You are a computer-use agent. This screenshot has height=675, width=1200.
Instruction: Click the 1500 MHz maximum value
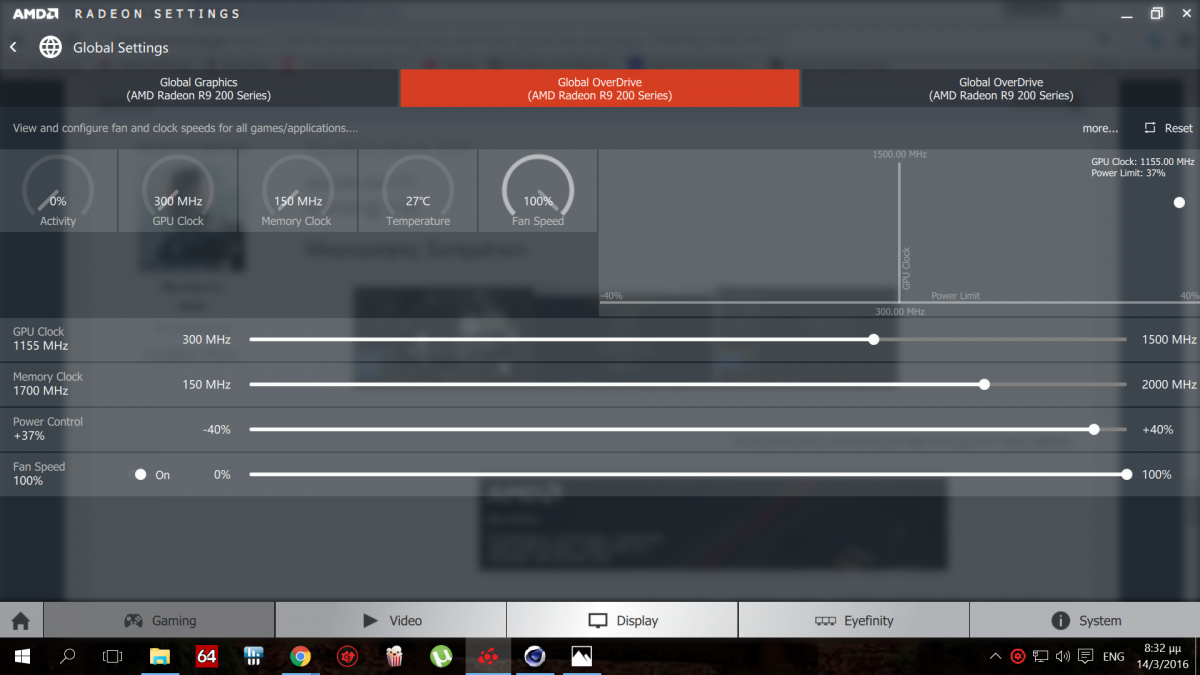(x=1169, y=340)
